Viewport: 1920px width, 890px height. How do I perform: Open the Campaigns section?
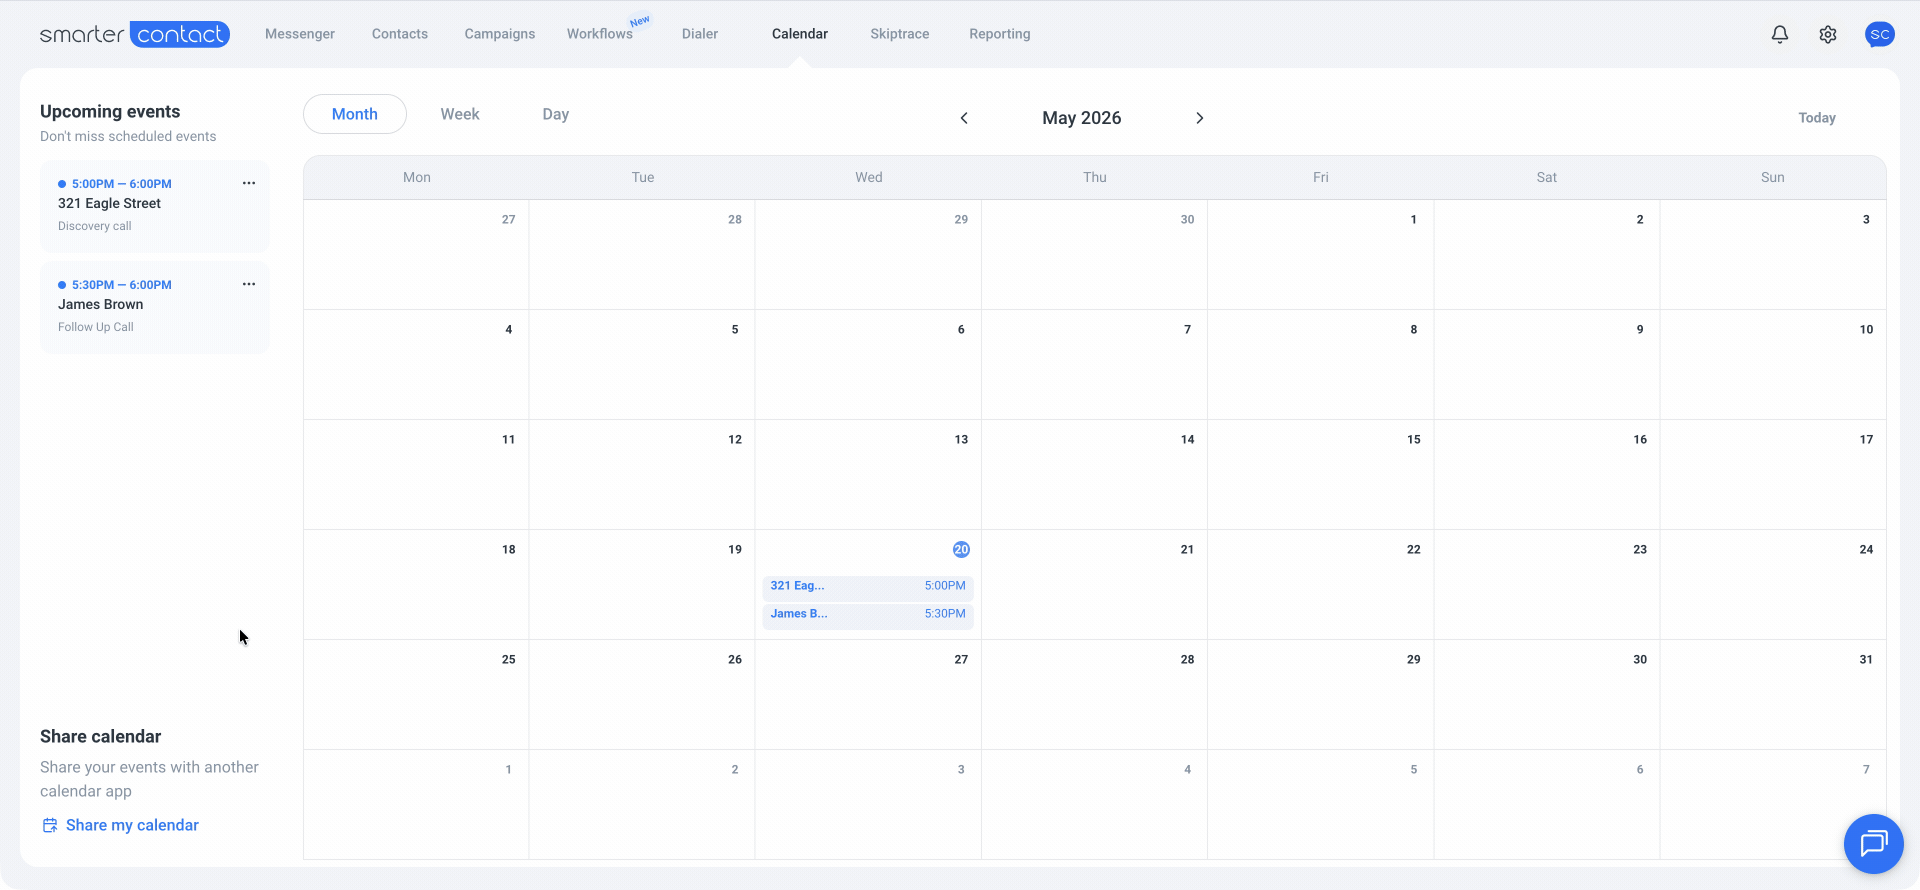(500, 34)
